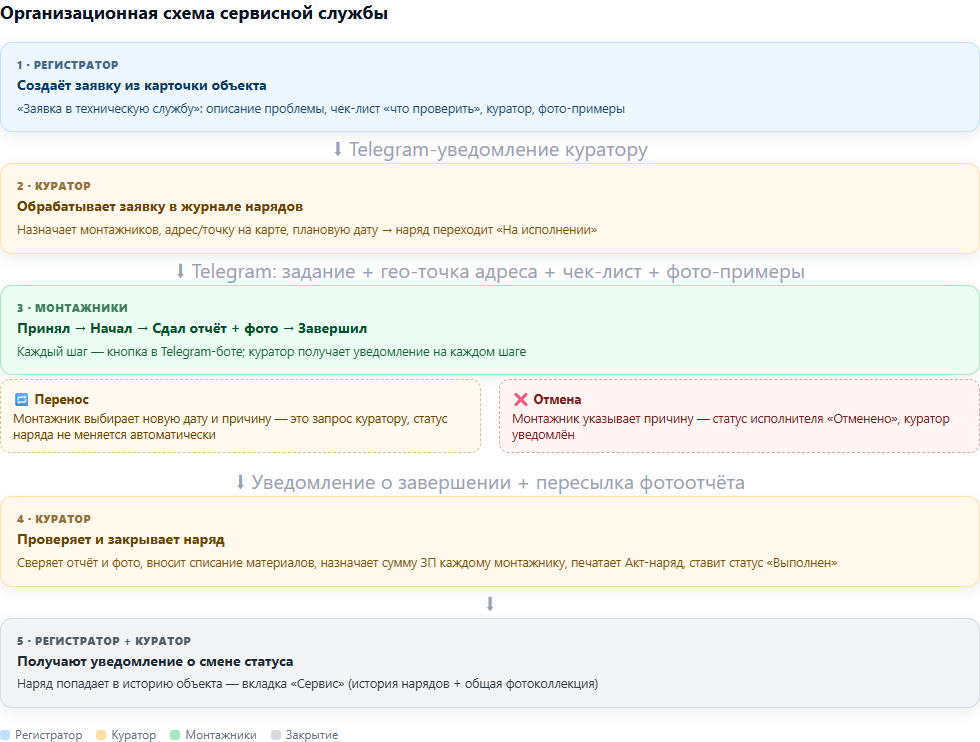Click the blue Перенос repeat icon
The image size is (980, 742).
click(x=21, y=399)
